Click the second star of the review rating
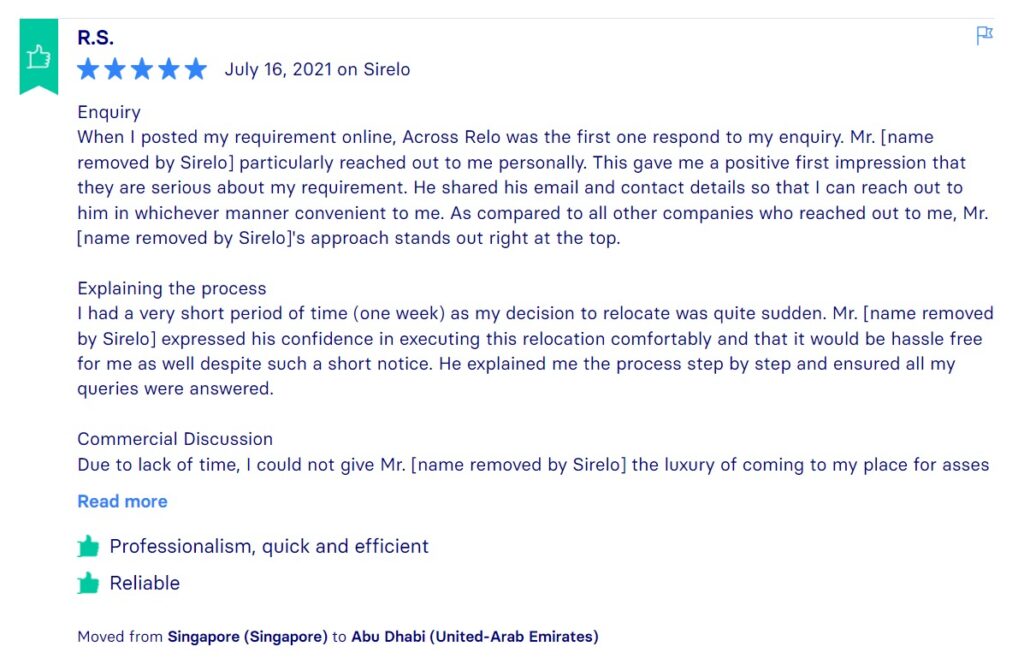 [x=115, y=69]
